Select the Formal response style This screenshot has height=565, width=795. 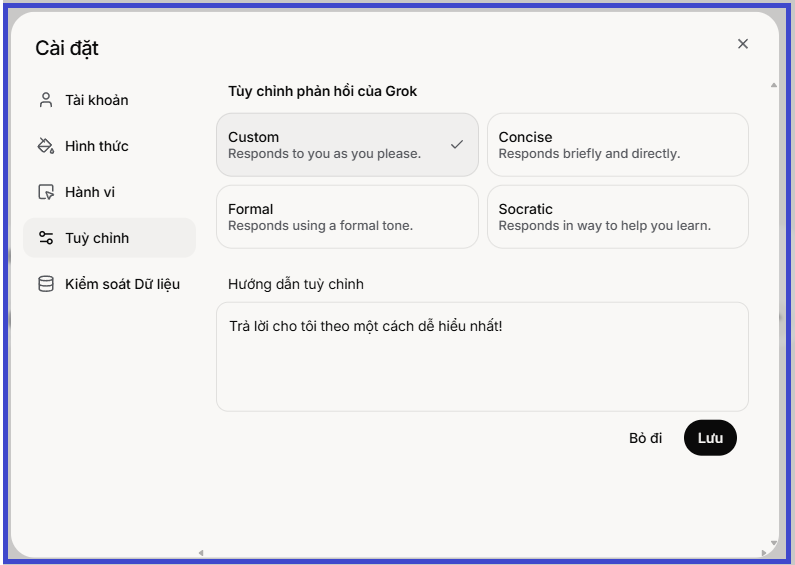[347, 217]
